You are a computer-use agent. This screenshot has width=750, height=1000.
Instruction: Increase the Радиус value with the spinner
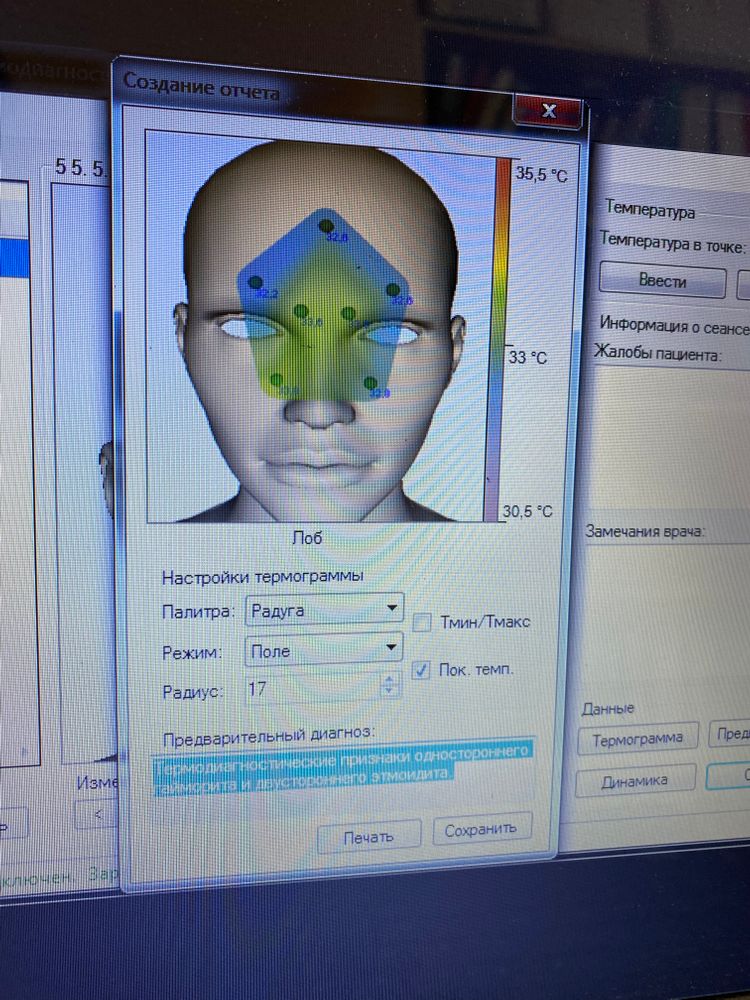pos(390,680)
